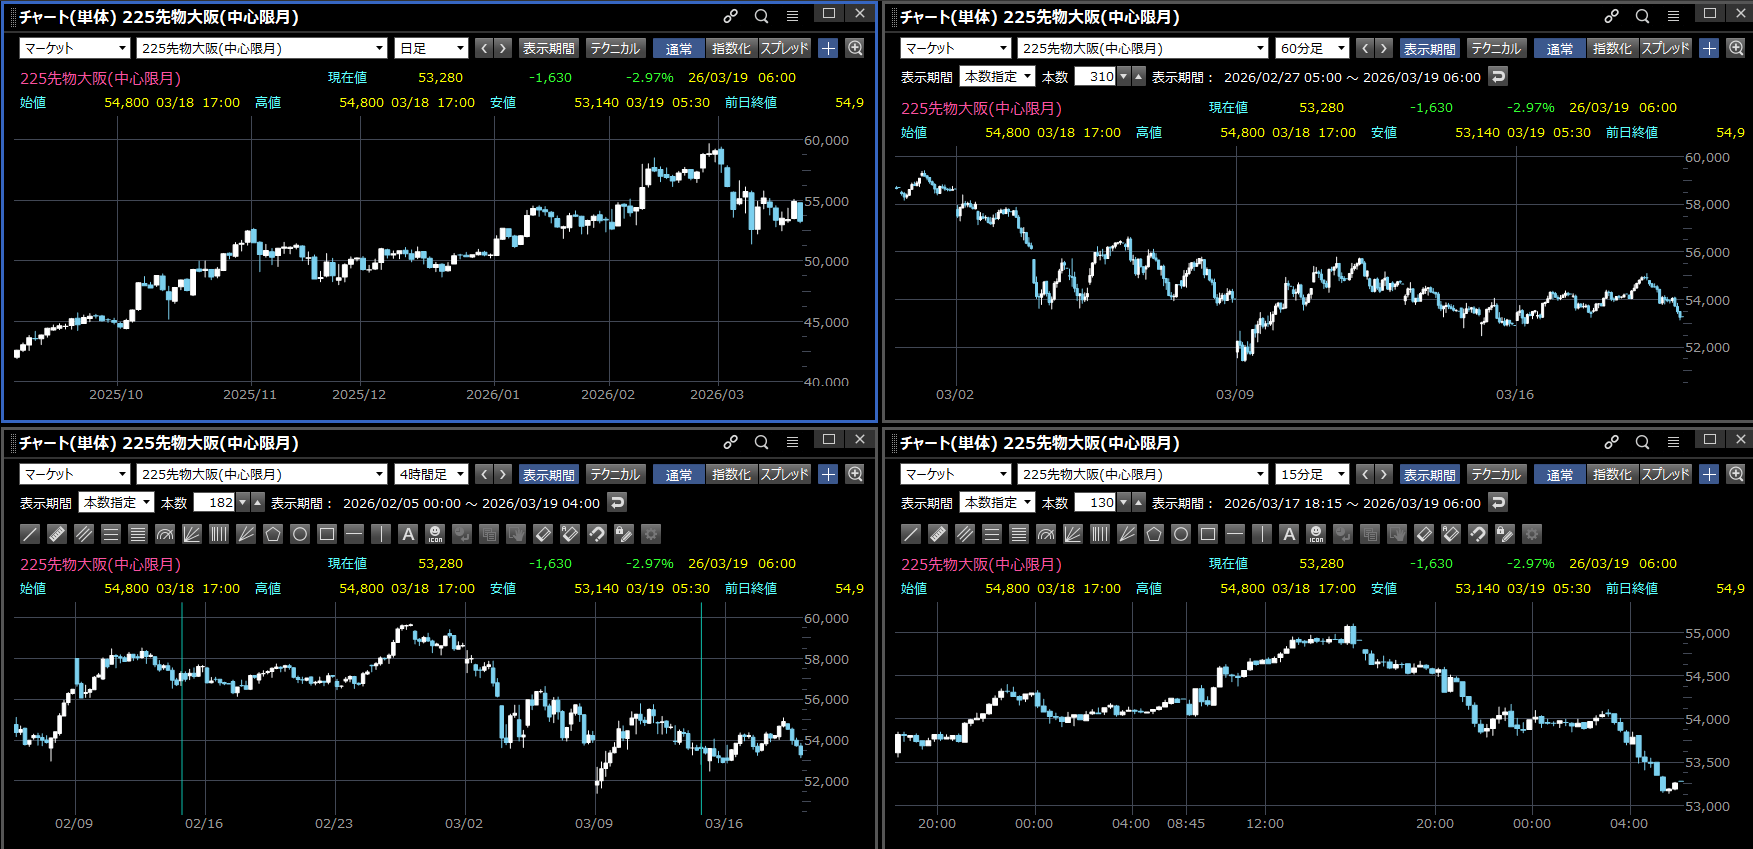The width and height of the screenshot is (1753, 849).
Task: Click the link chain icon in daily chart title bar
Action: coord(731,16)
